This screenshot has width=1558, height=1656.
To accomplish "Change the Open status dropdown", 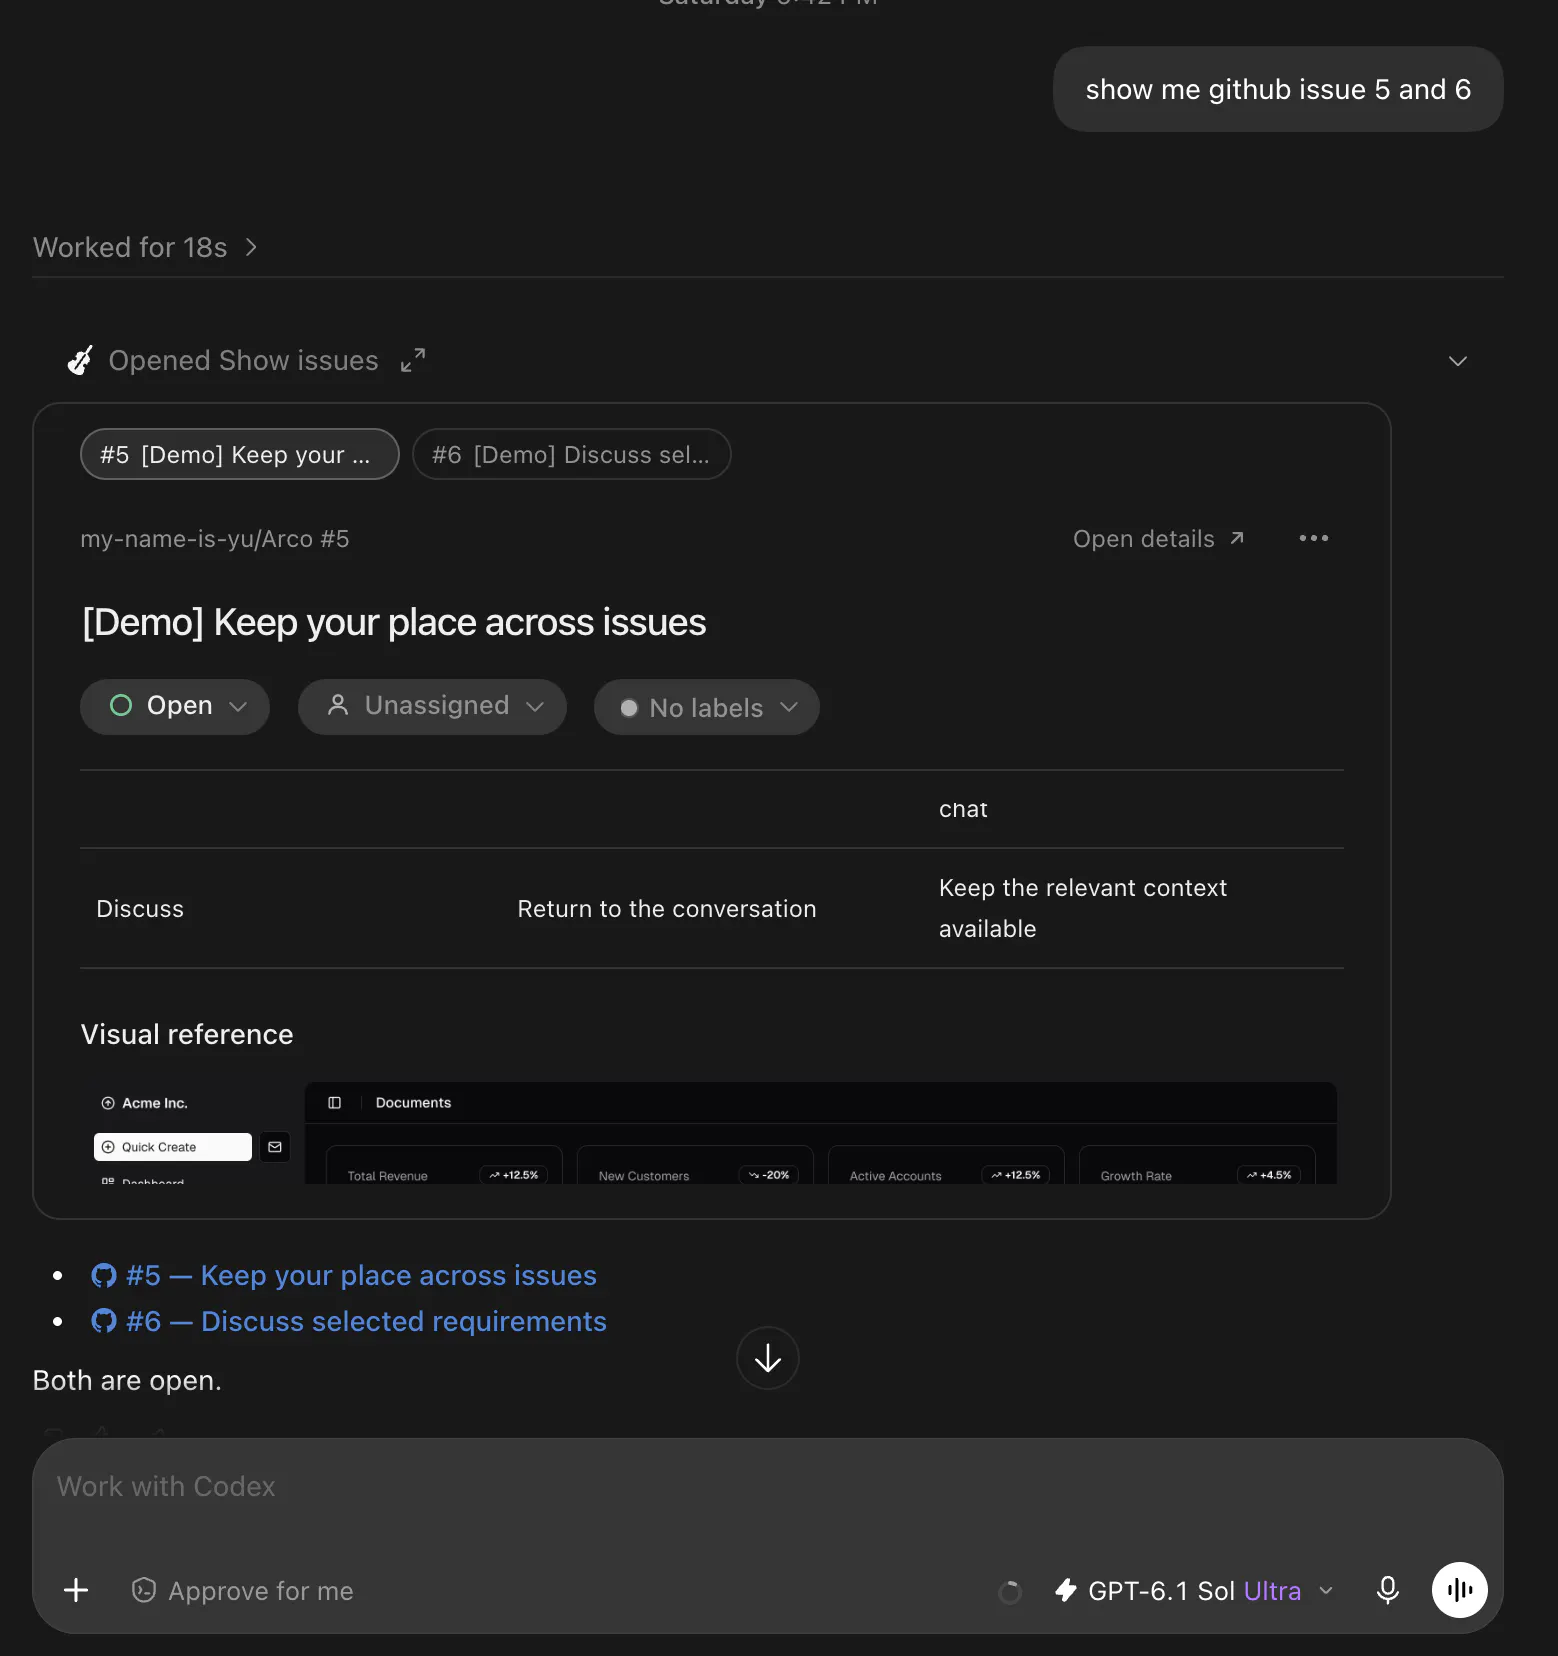I will point(175,707).
